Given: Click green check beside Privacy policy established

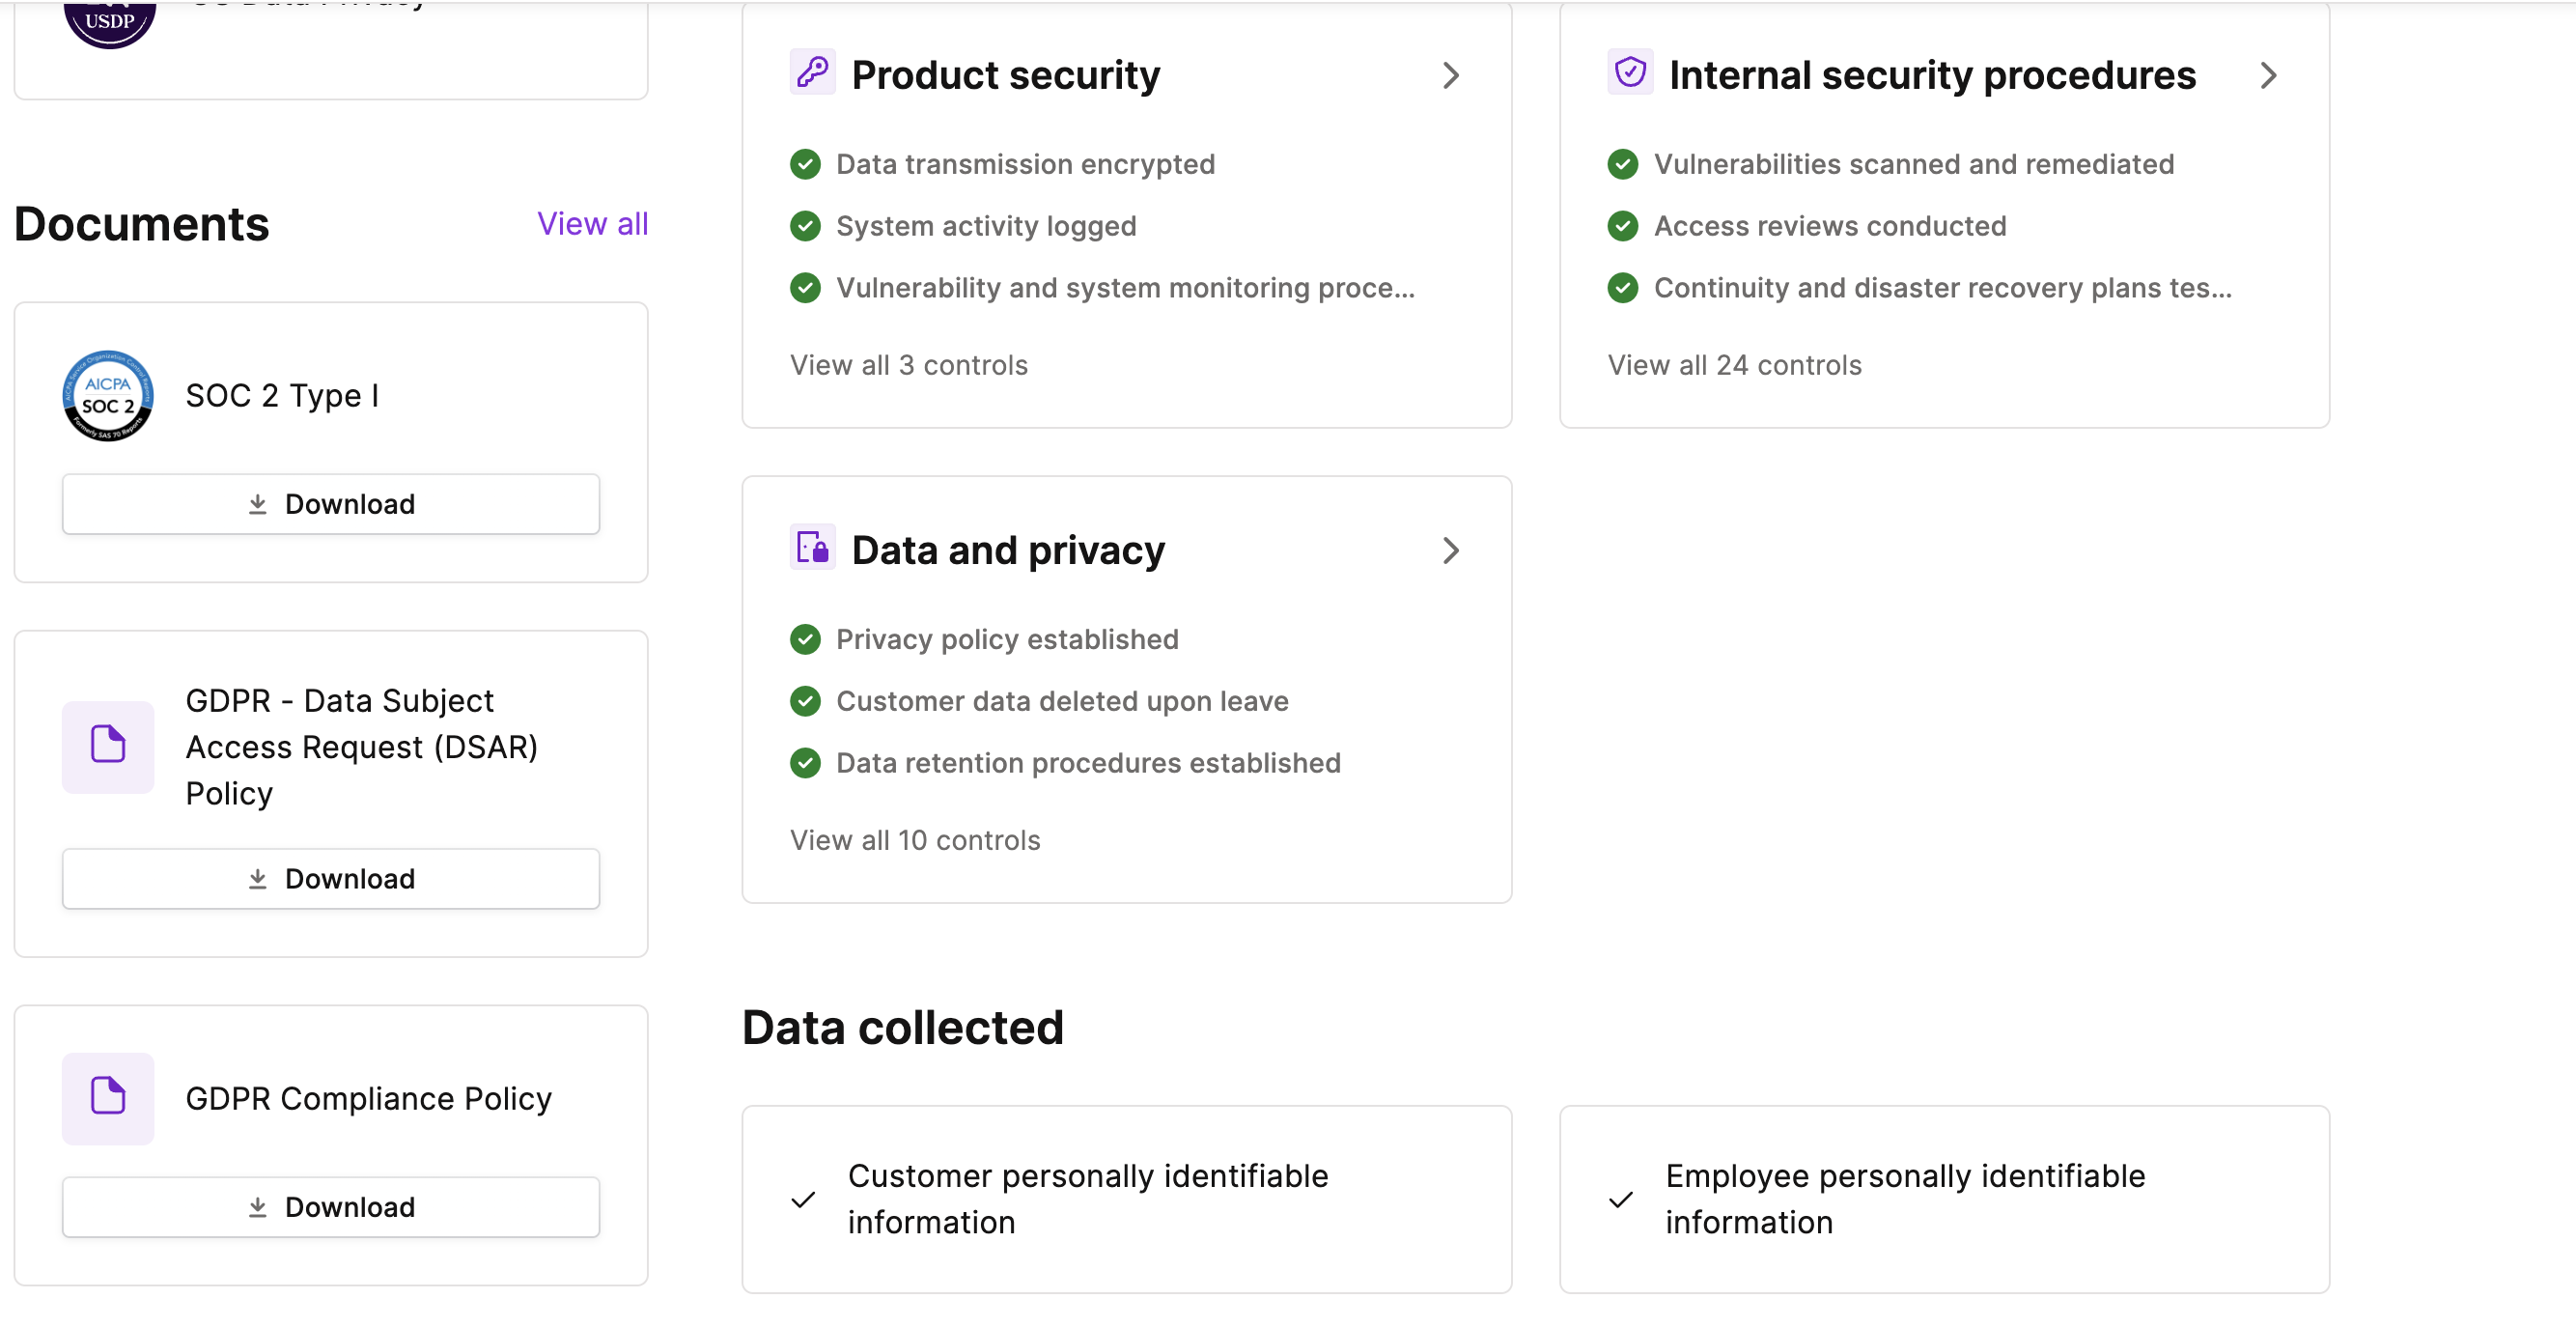Looking at the screenshot, I should click(x=805, y=639).
